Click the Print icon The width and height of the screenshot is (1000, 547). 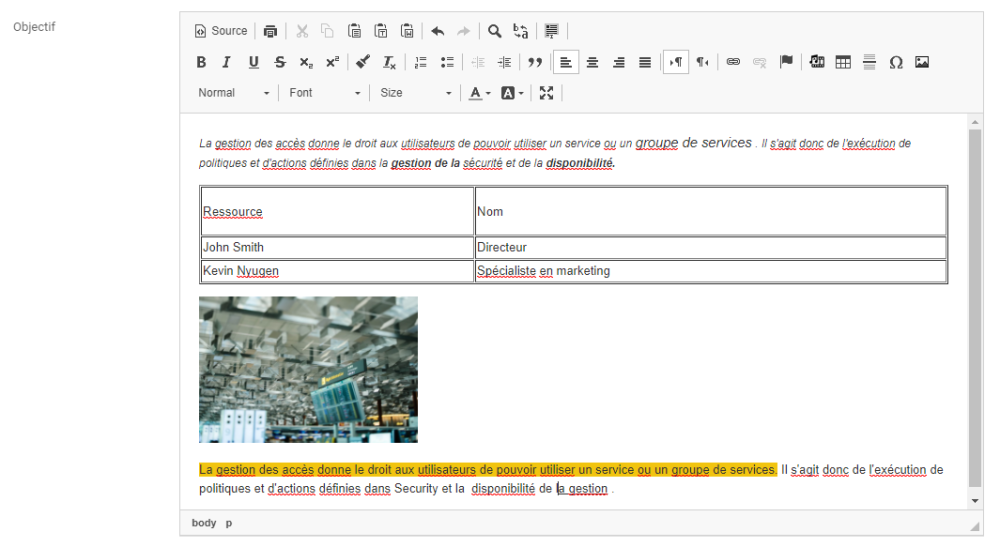270,31
